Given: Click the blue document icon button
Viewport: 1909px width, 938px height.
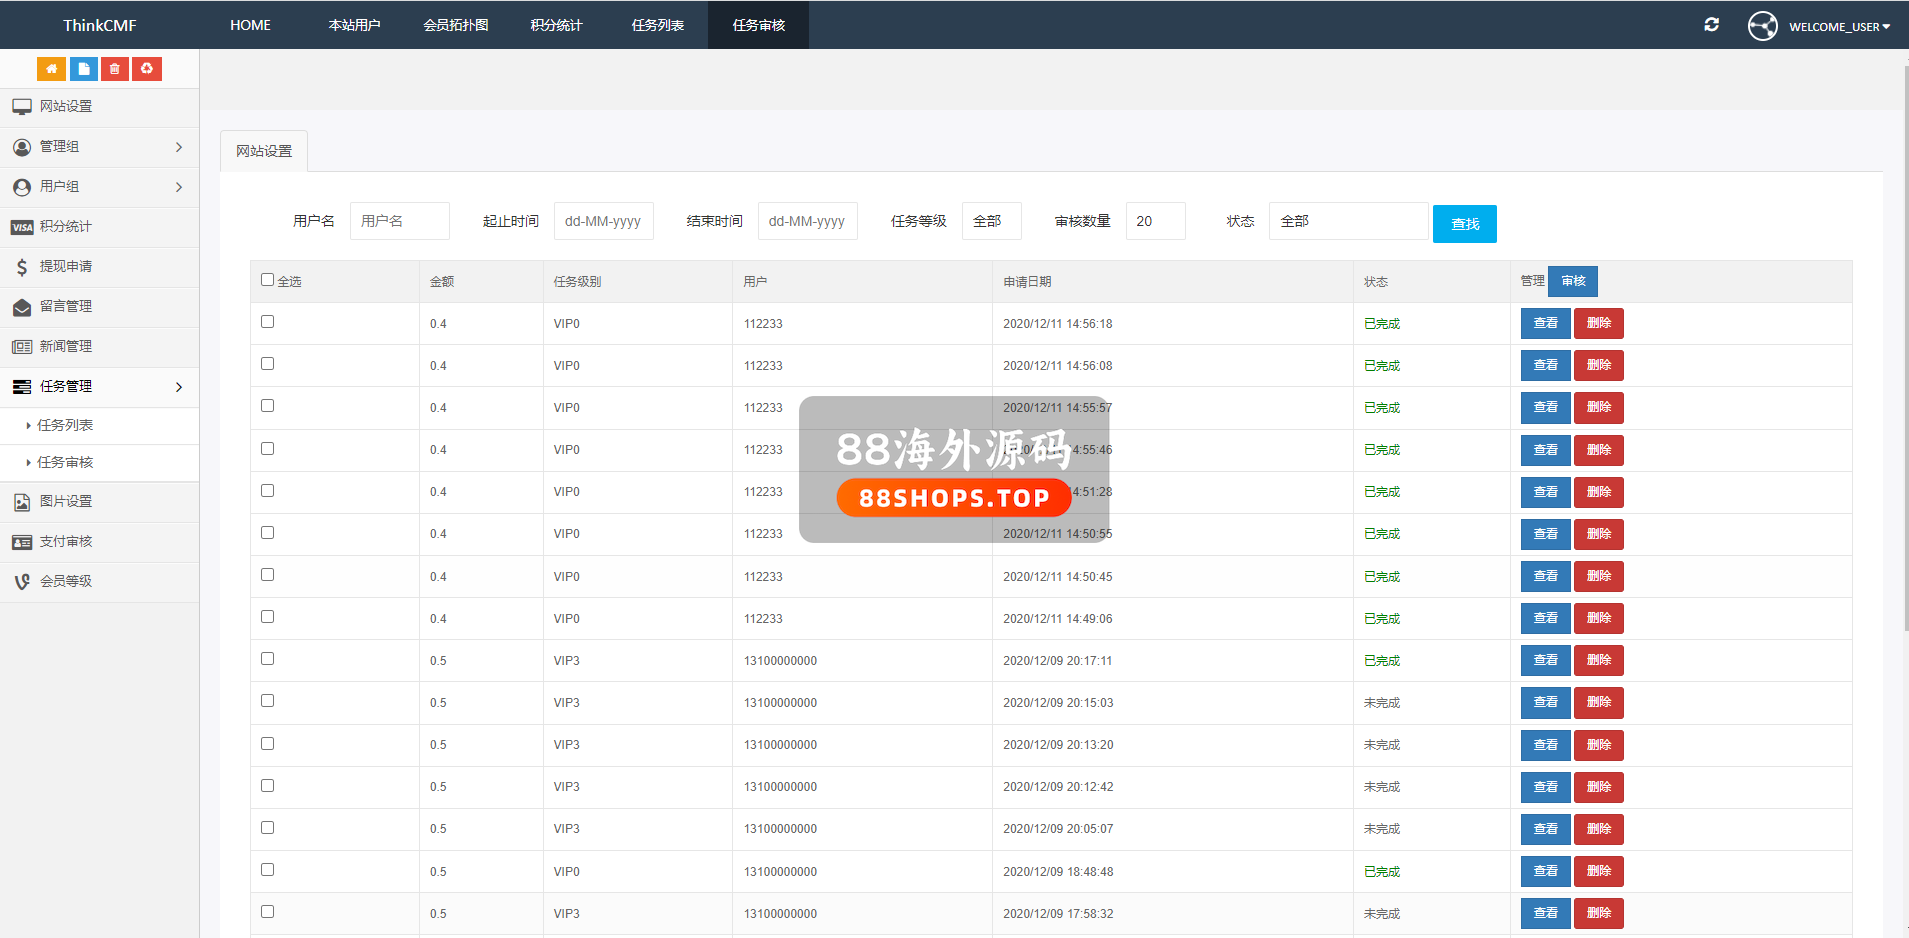Looking at the screenshot, I should click(x=83, y=69).
